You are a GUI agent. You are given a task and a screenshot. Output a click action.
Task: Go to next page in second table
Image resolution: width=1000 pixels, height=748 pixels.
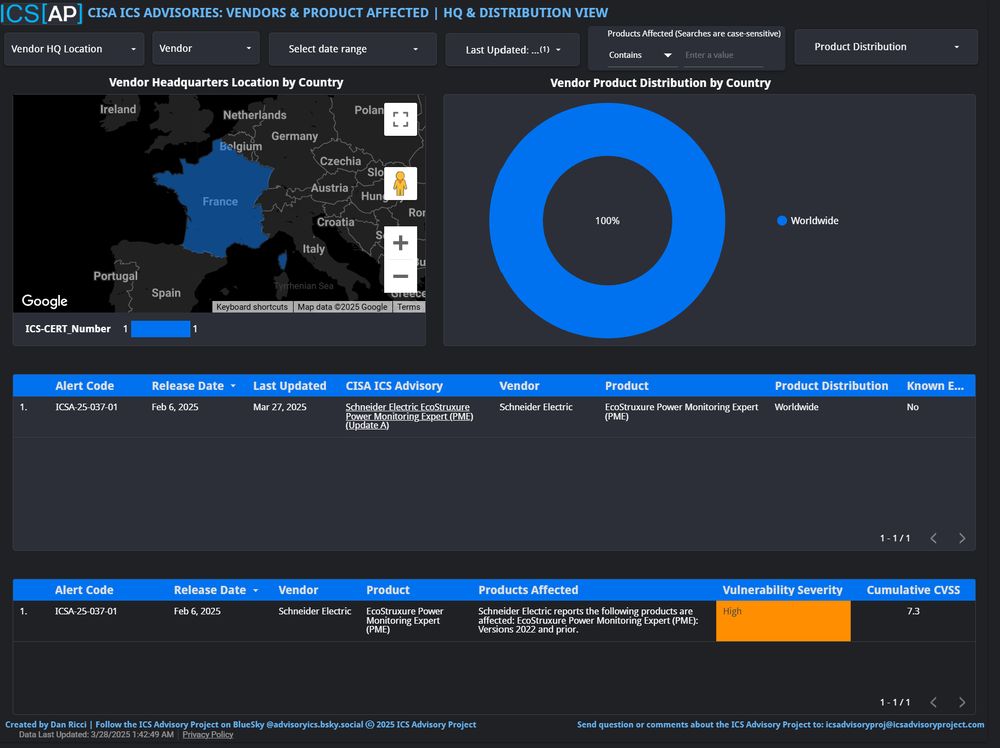(x=962, y=702)
